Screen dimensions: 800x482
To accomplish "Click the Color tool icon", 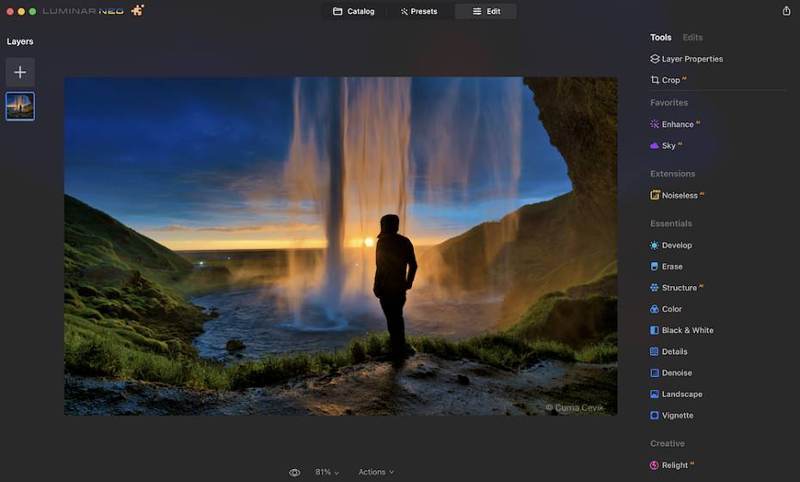I will 655,309.
